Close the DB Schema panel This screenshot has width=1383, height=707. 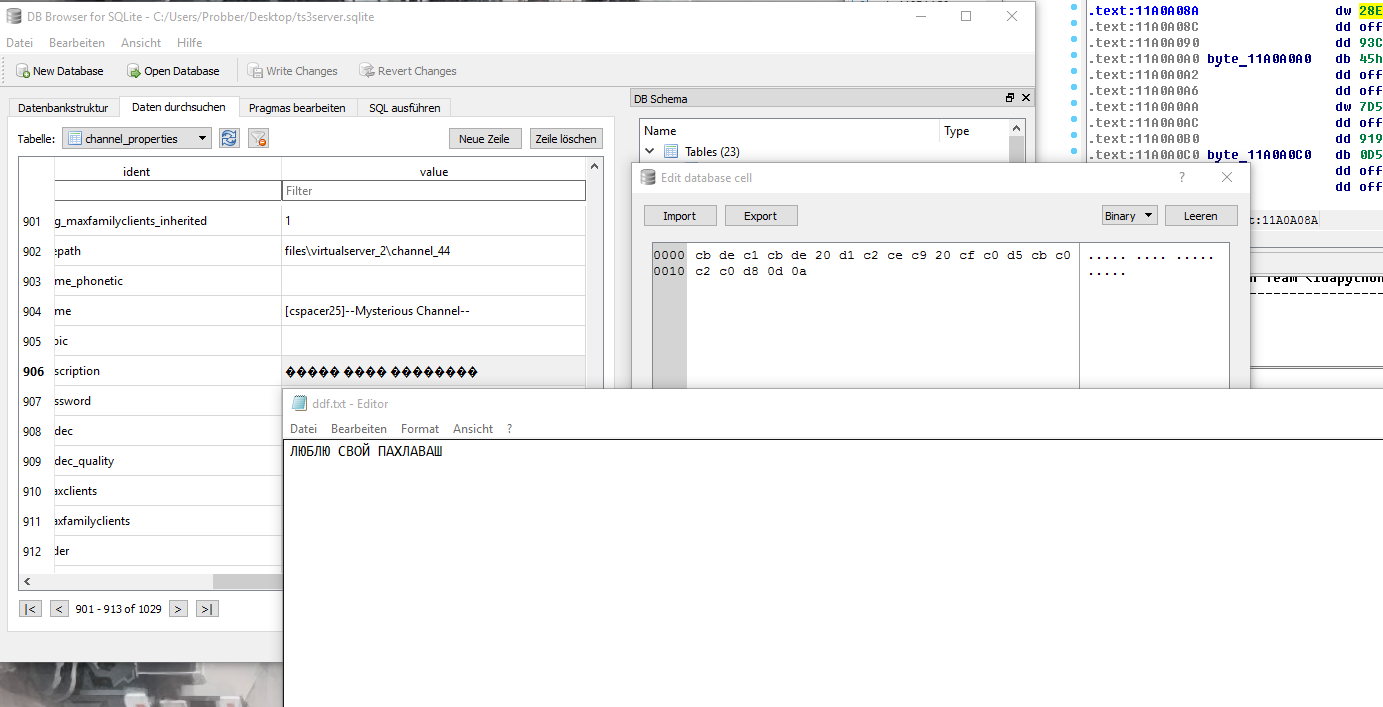point(1026,98)
